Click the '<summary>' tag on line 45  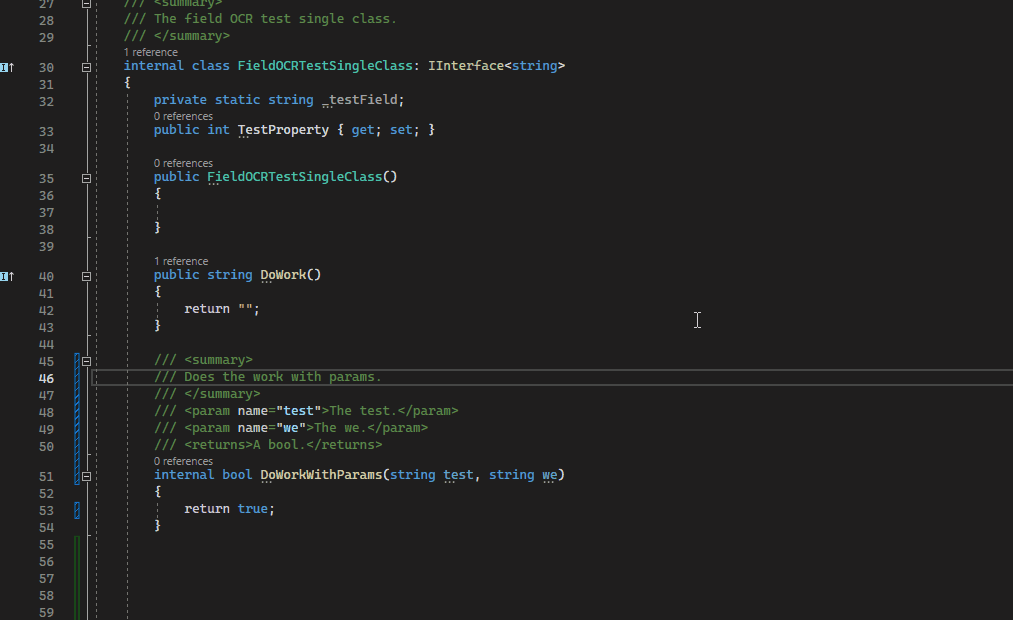click(x=218, y=360)
